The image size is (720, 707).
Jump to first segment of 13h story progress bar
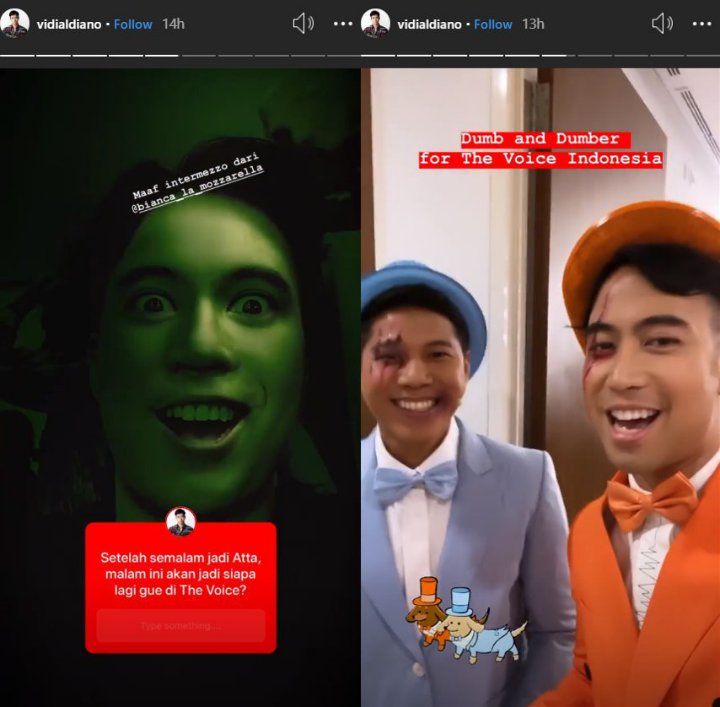378,56
